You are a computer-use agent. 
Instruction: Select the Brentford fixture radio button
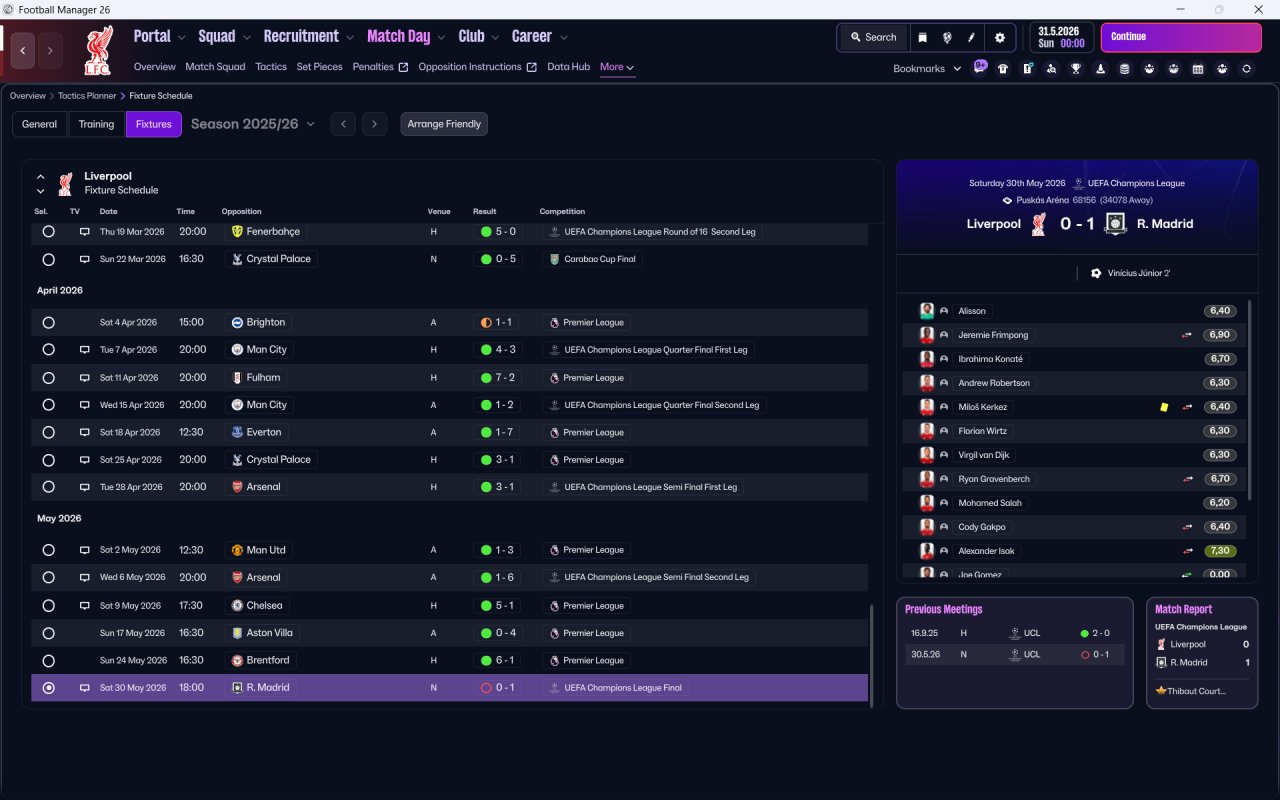48,660
